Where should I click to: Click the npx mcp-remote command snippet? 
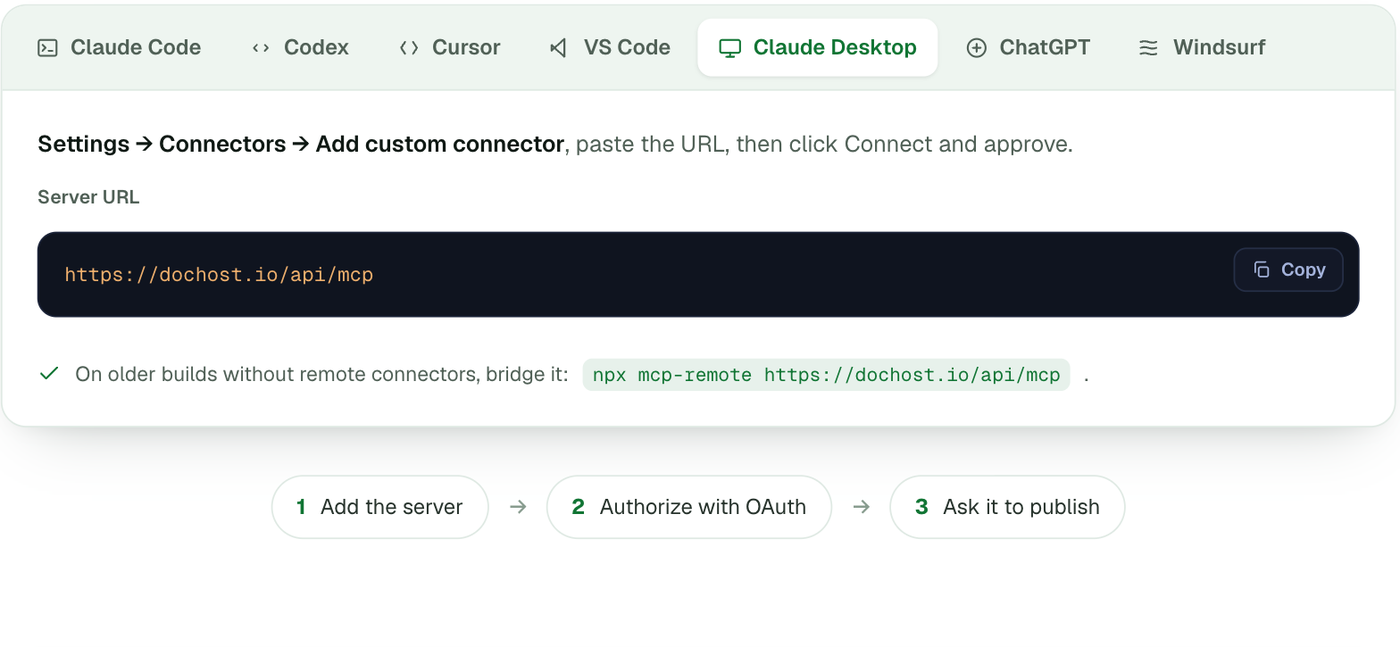(x=826, y=375)
